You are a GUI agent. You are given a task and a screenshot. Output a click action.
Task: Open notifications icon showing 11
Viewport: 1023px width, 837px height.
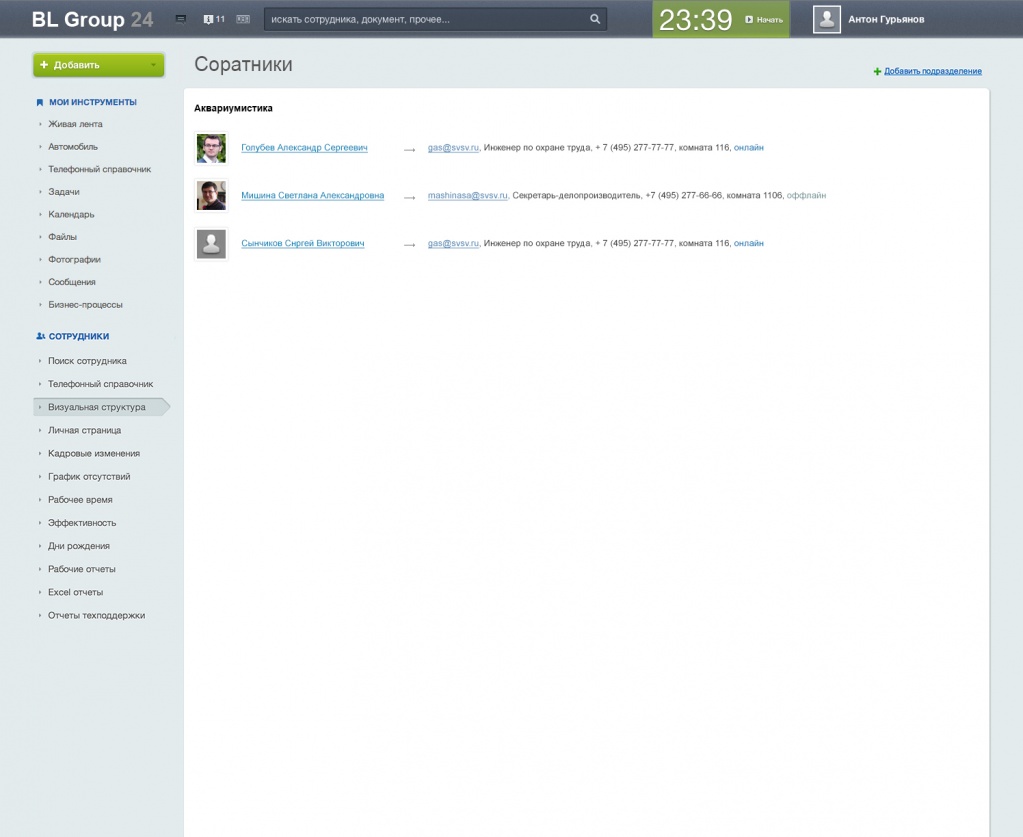pyautogui.click(x=214, y=19)
